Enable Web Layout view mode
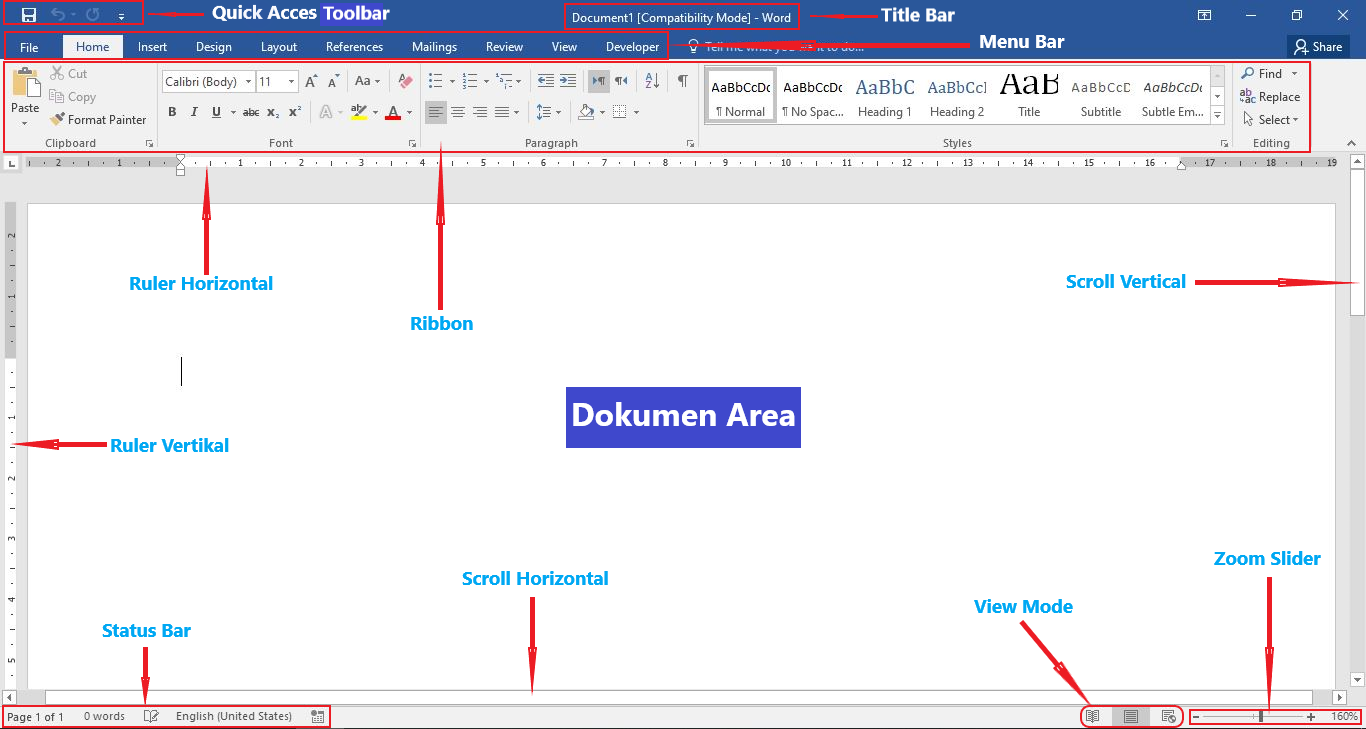 click(1168, 716)
